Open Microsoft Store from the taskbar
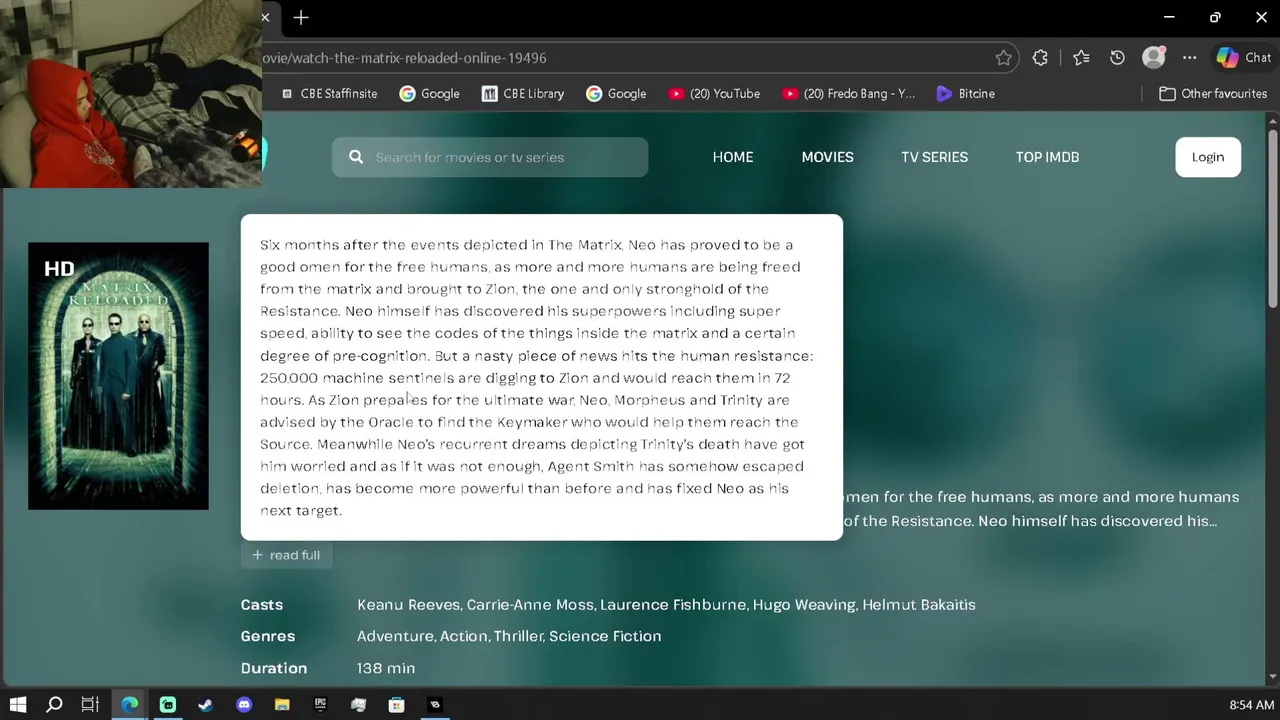 [396, 705]
